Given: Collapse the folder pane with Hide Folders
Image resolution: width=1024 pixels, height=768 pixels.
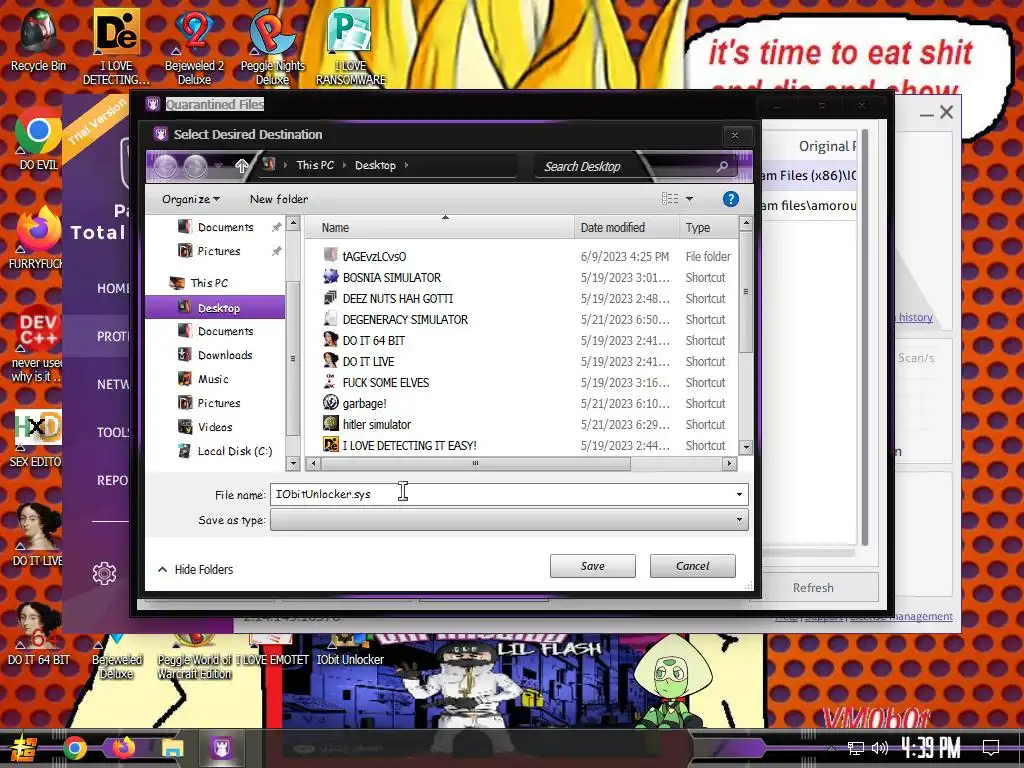Looking at the screenshot, I should [196, 569].
